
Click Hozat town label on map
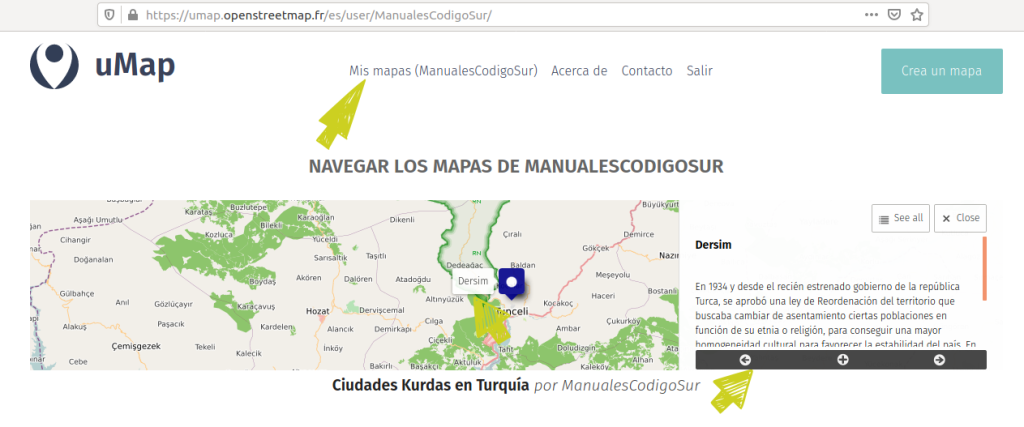tap(318, 311)
